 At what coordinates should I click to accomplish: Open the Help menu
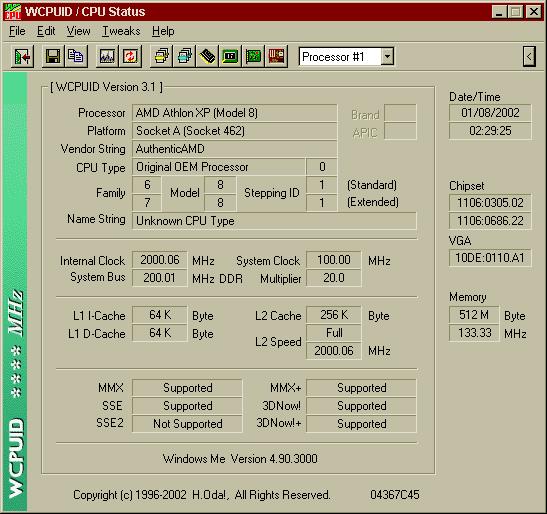click(x=163, y=31)
